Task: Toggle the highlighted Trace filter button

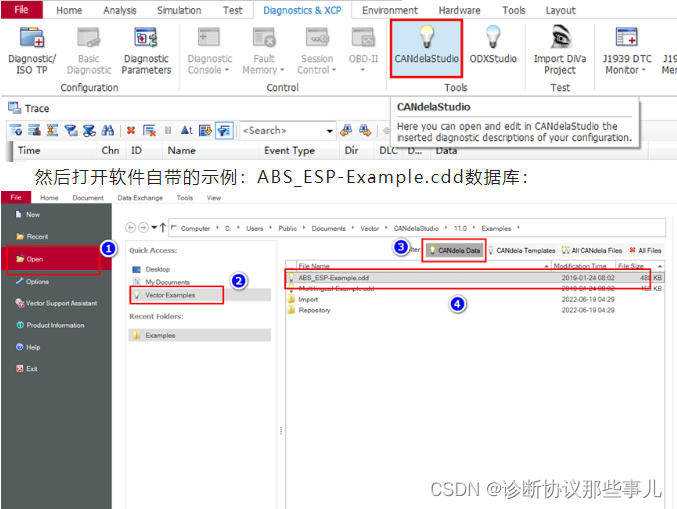Action: 224,130
